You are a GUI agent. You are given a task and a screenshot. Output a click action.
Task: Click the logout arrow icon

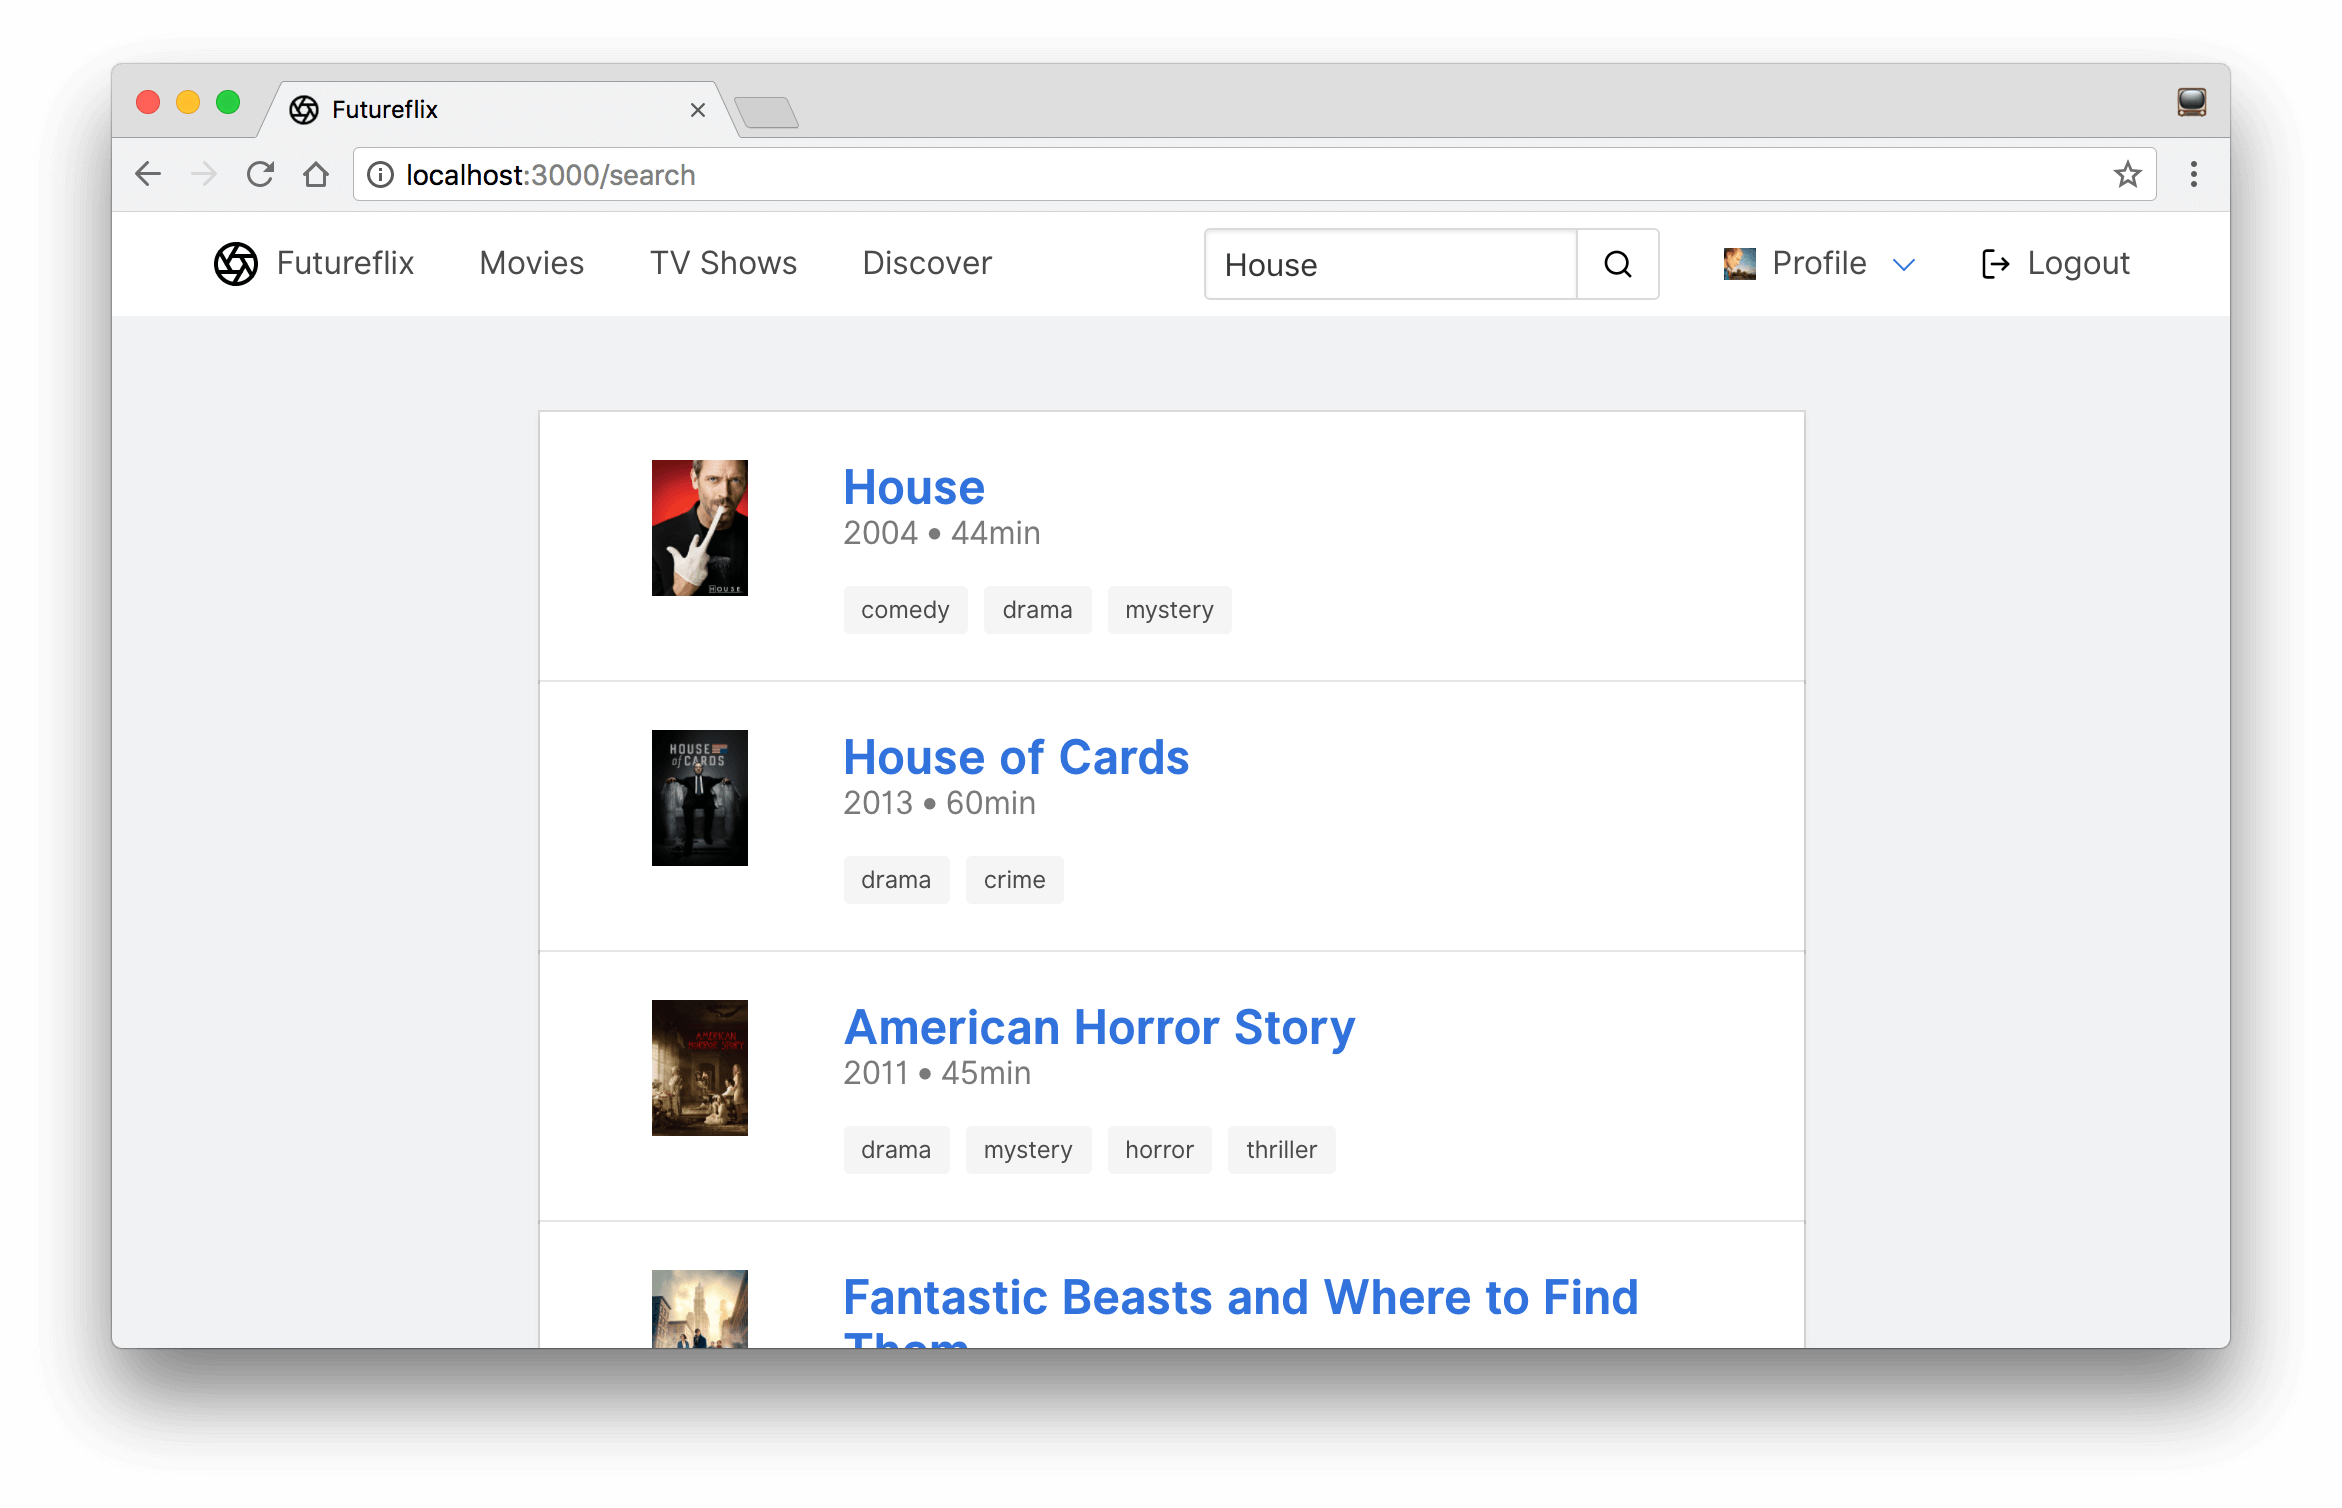1995,264
